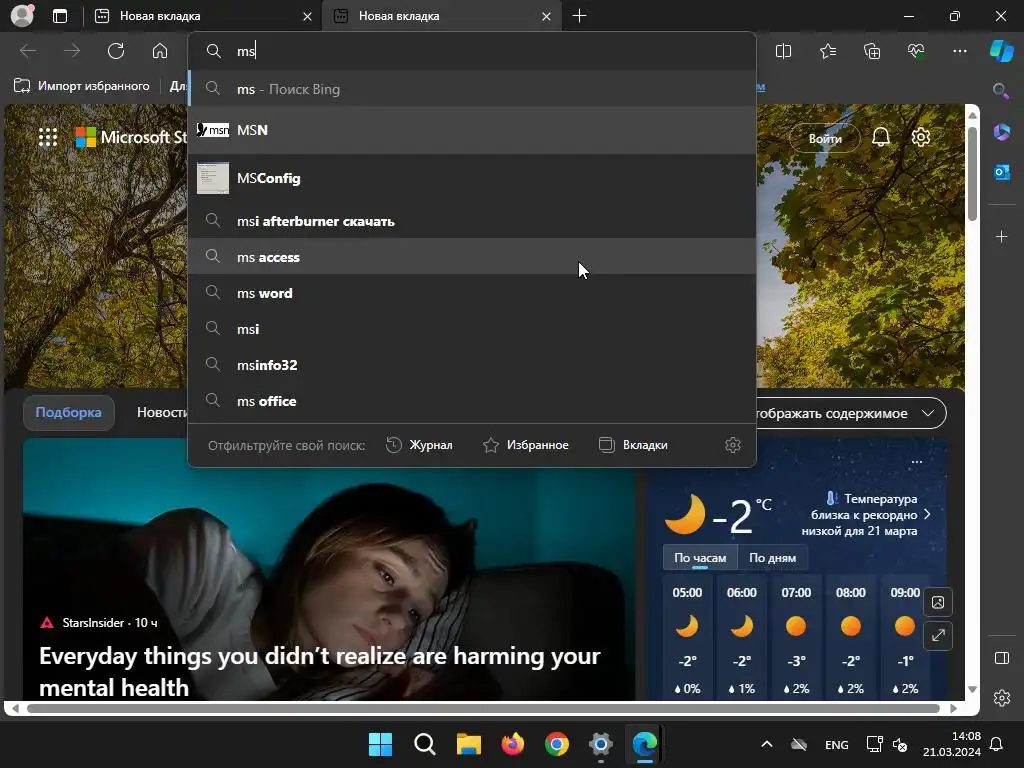
Task: Open Favorites star list icon
Action: click(x=827, y=51)
